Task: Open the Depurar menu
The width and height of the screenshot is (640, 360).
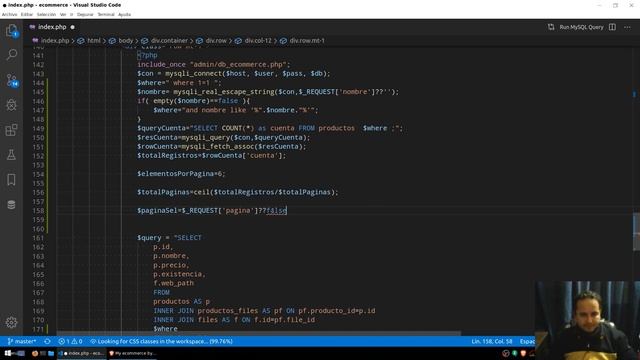Action: click(85, 14)
